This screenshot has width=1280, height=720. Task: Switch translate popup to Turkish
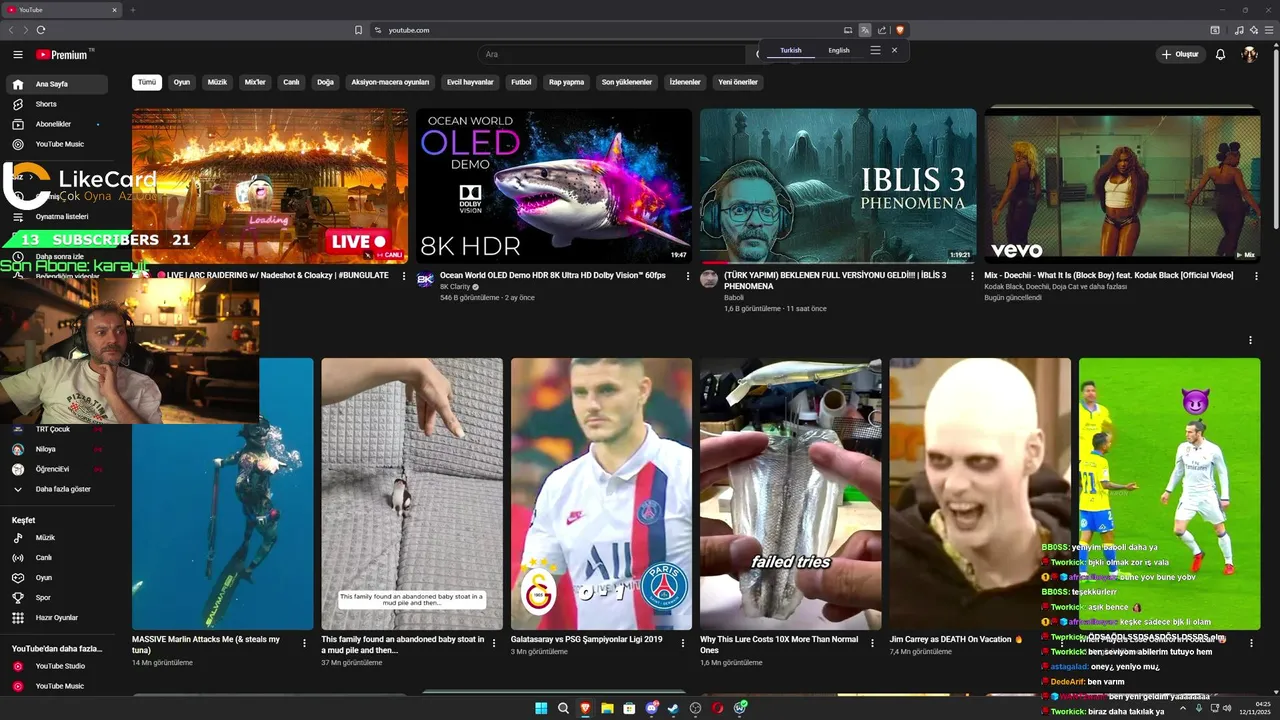tap(791, 50)
